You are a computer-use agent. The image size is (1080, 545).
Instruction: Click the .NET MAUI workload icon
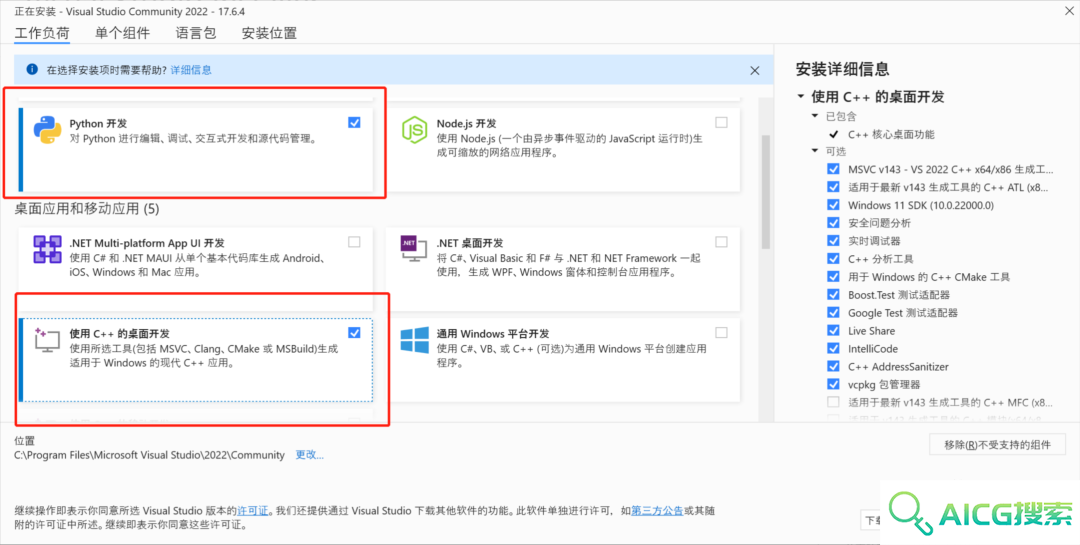(48, 249)
